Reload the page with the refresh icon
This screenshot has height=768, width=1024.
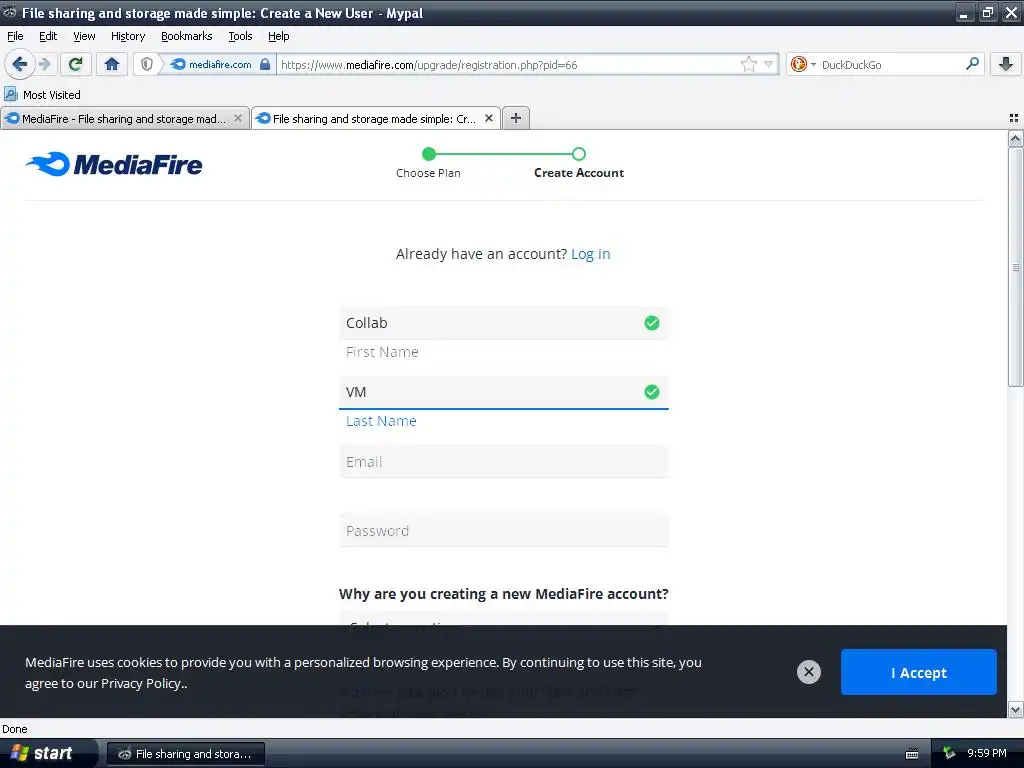pyautogui.click(x=75, y=64)
